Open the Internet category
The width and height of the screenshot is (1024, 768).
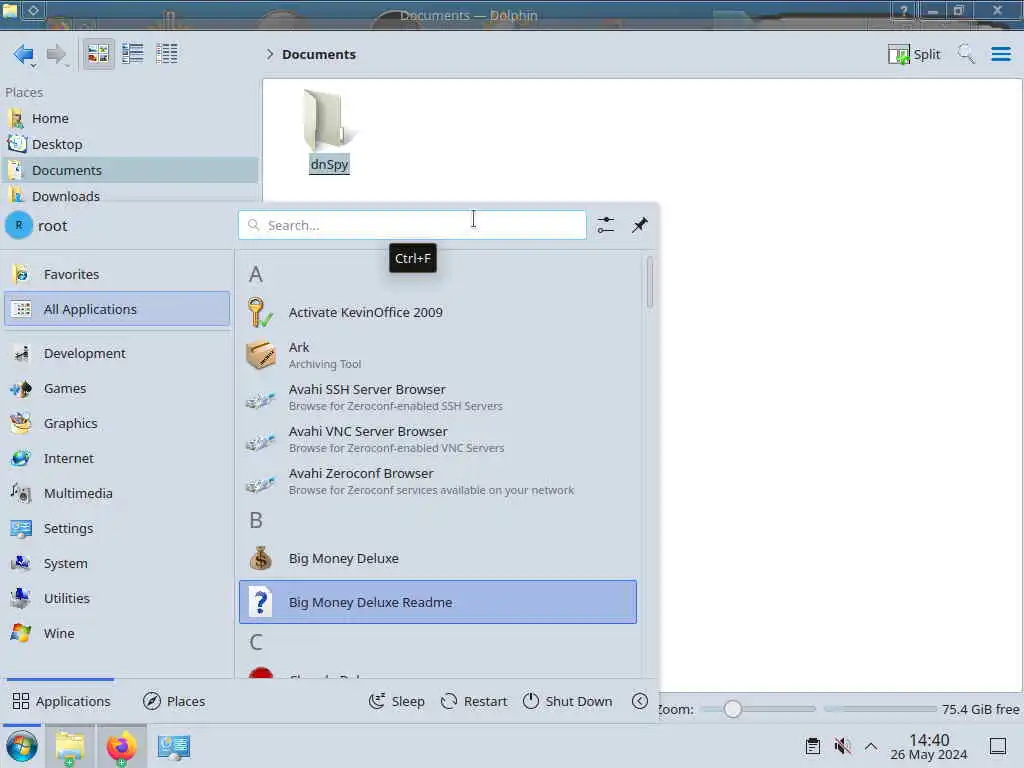(117, 458)
